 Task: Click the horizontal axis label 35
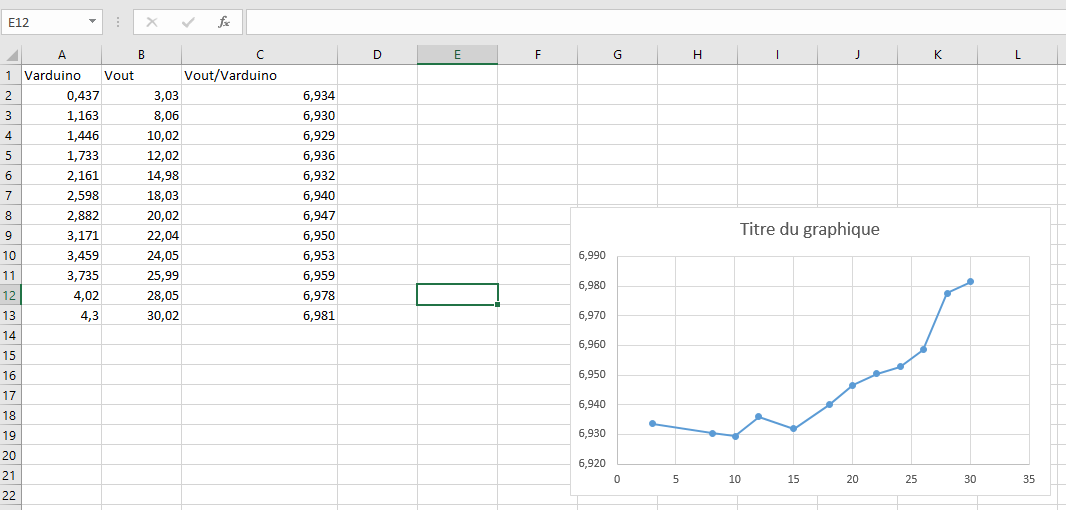(1029, 479)
